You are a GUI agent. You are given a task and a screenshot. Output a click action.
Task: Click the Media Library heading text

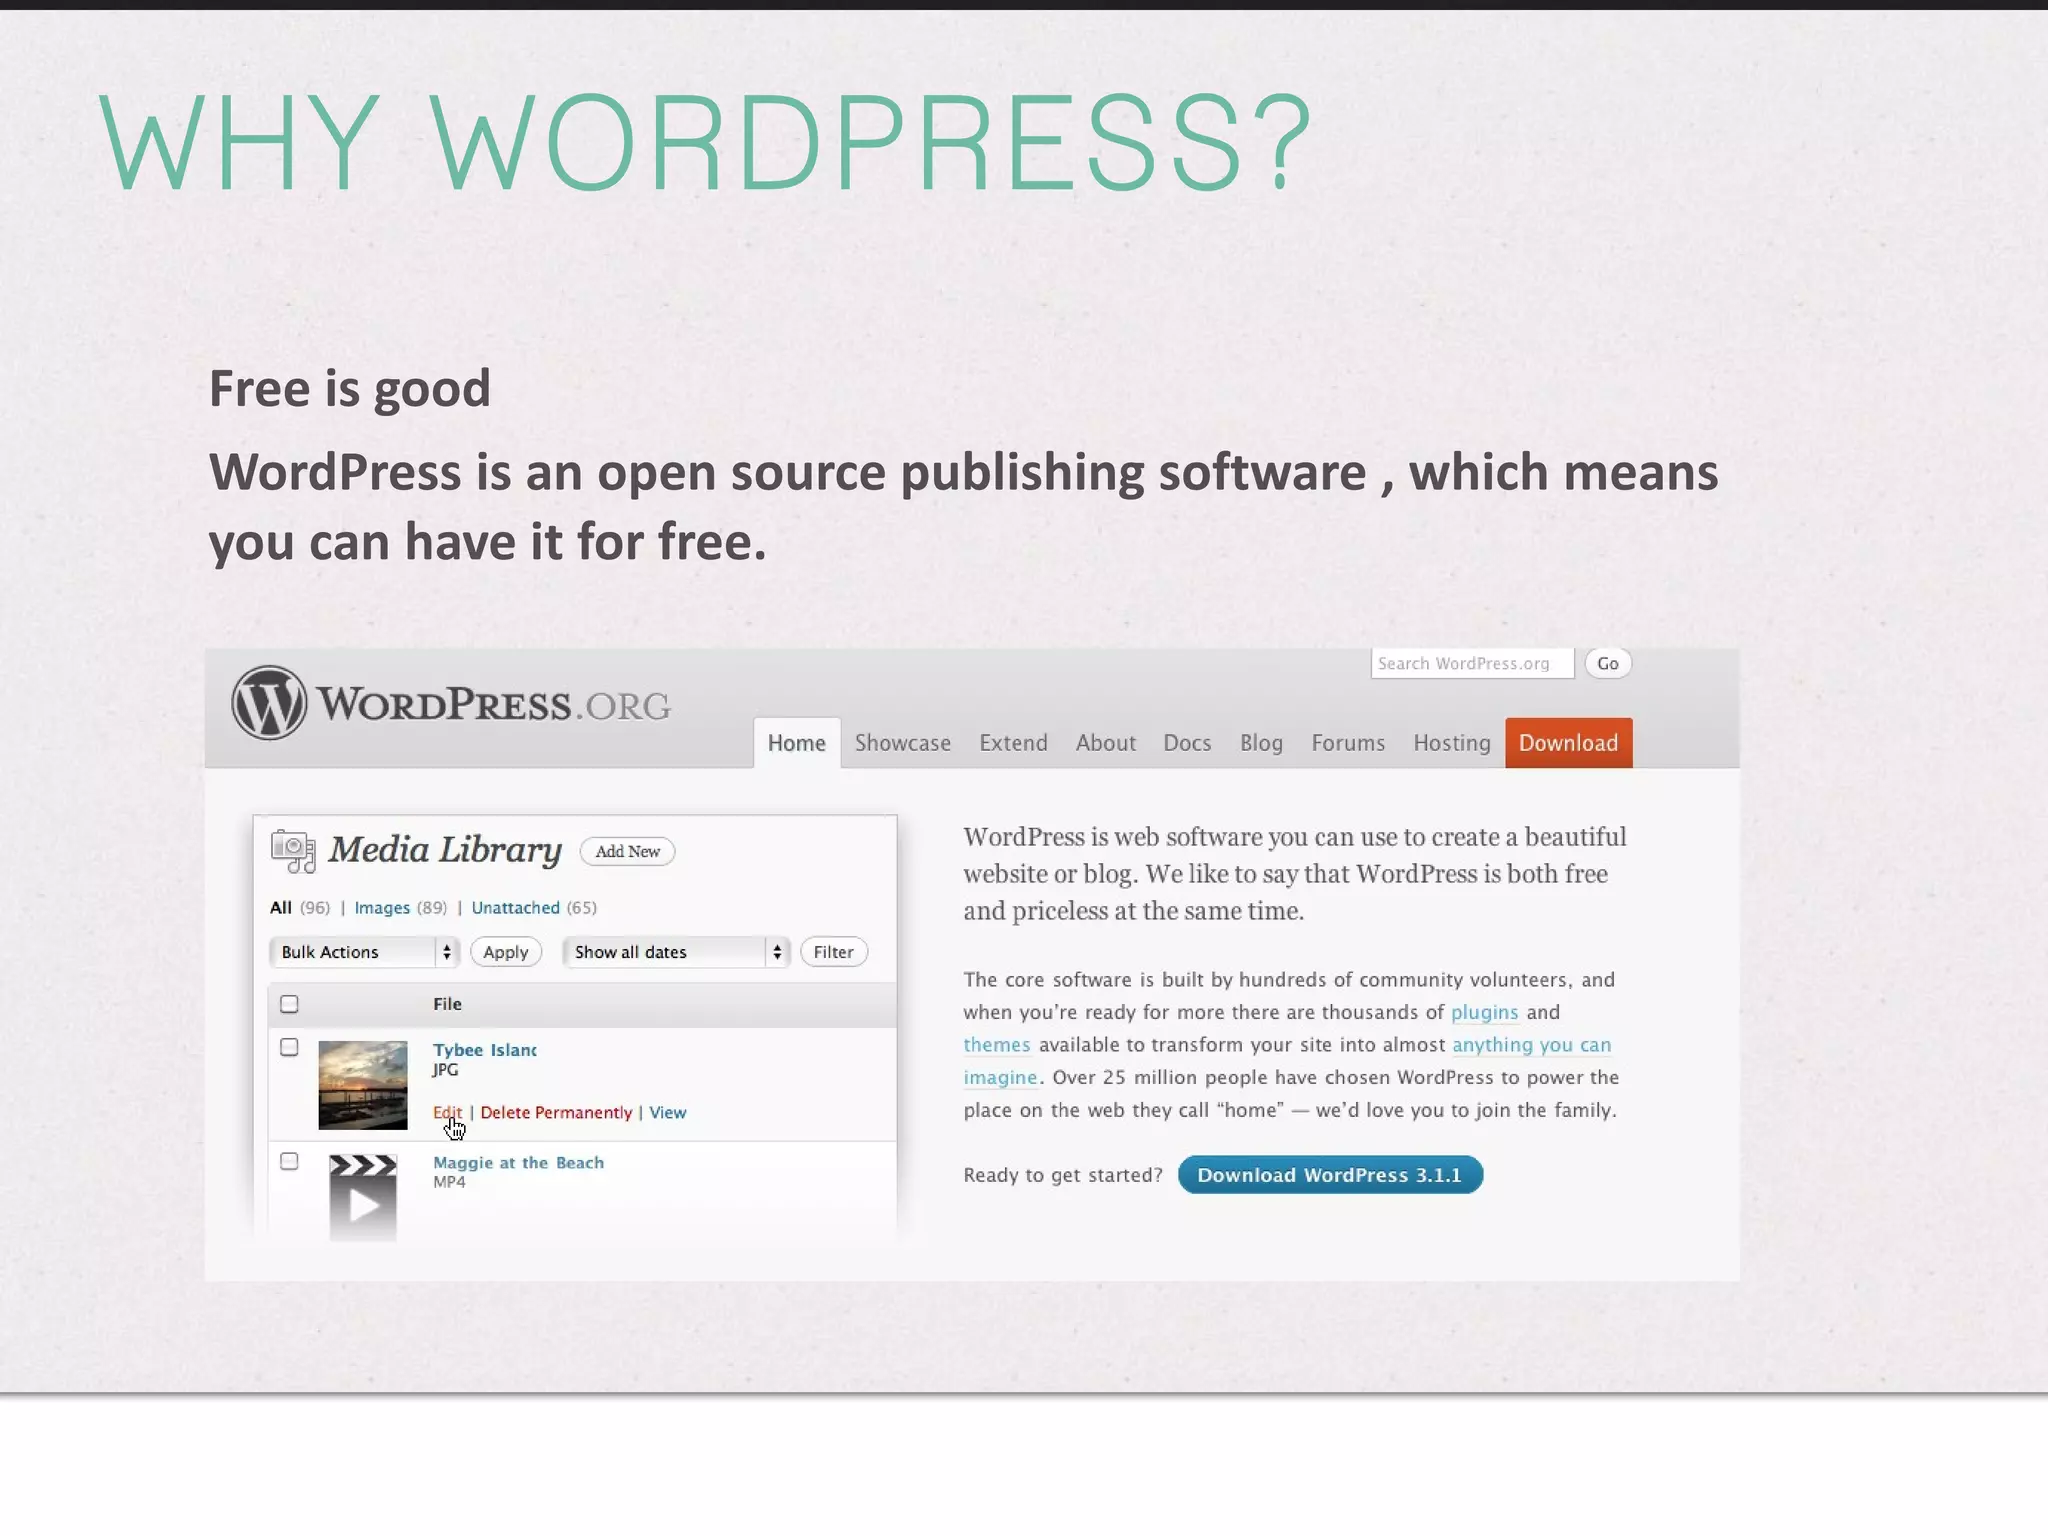tap(446, 850)
